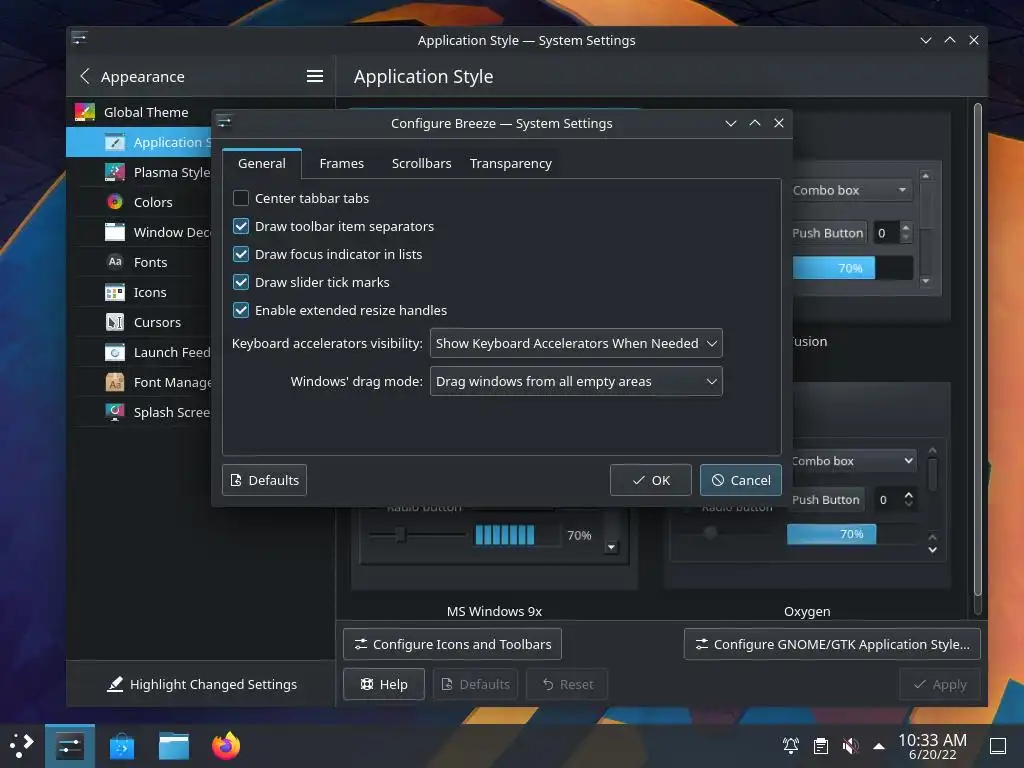Viewport: 1024px width, 768px height.
Task: Open the Fonts icon
Action: coord(115,262)
